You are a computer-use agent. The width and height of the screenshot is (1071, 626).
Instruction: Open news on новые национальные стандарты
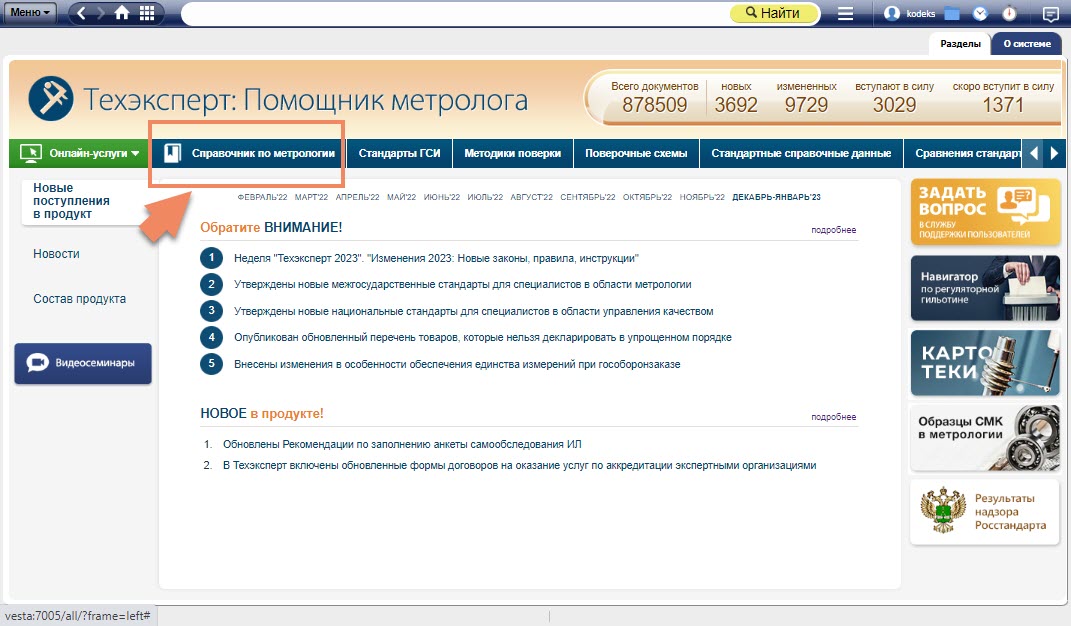(473, 312)
